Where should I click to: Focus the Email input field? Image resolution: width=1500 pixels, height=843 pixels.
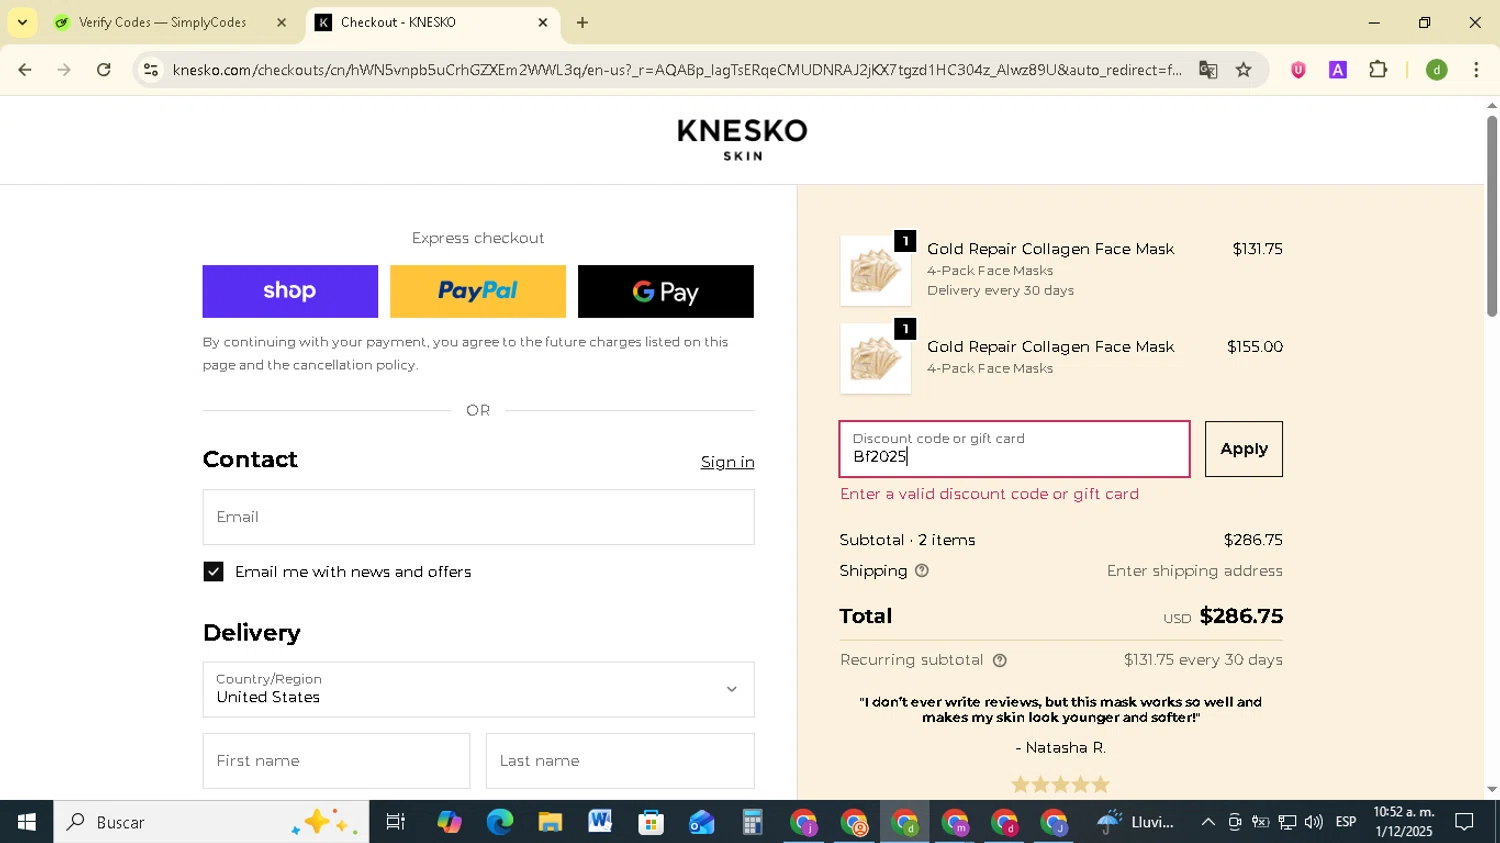(x=478, y=517)
